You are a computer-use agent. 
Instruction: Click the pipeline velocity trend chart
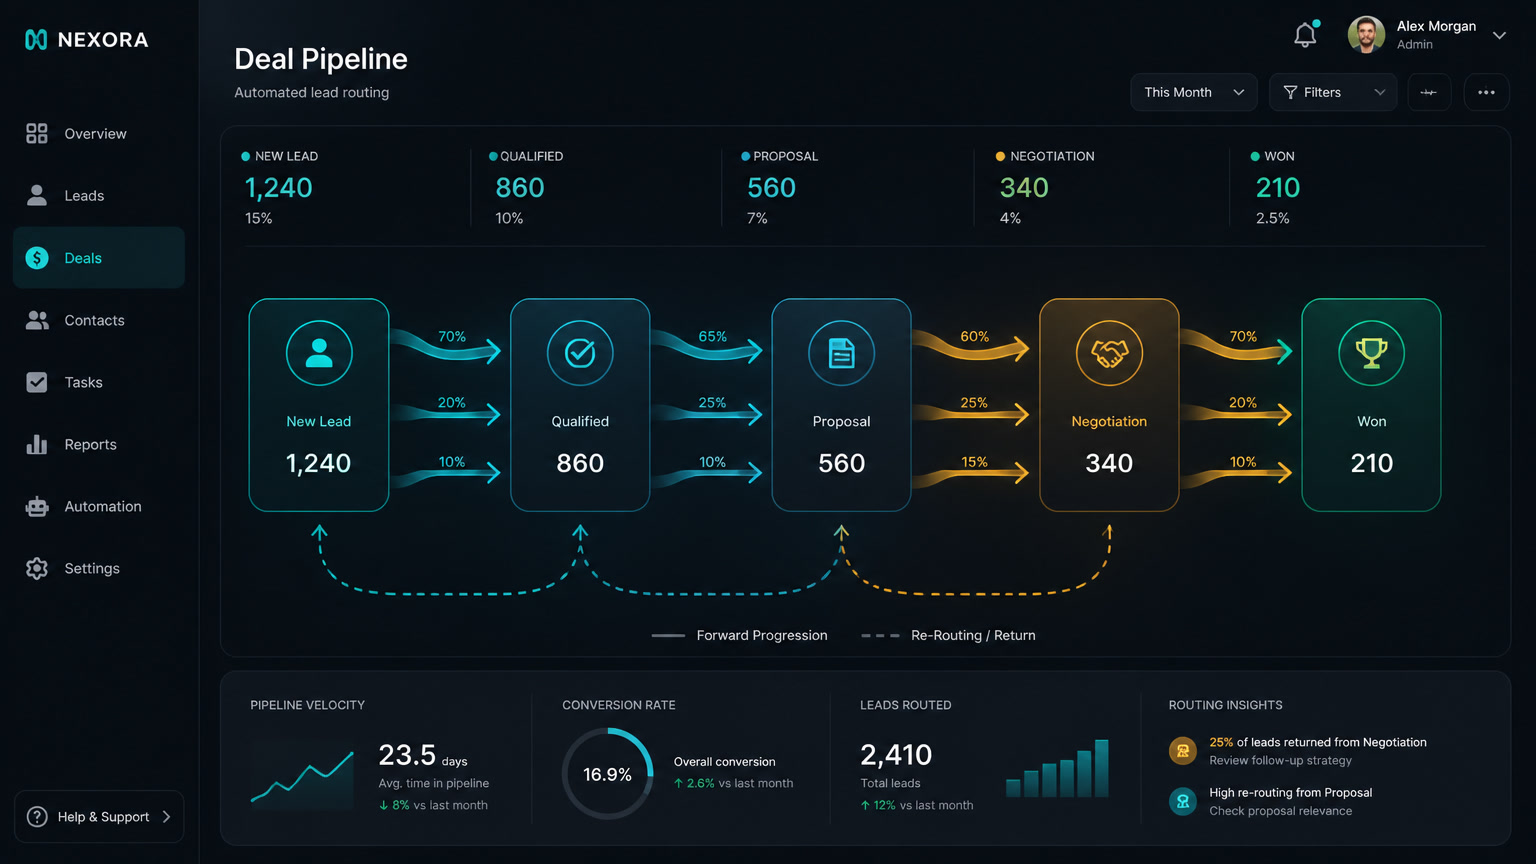click(302, 780)
